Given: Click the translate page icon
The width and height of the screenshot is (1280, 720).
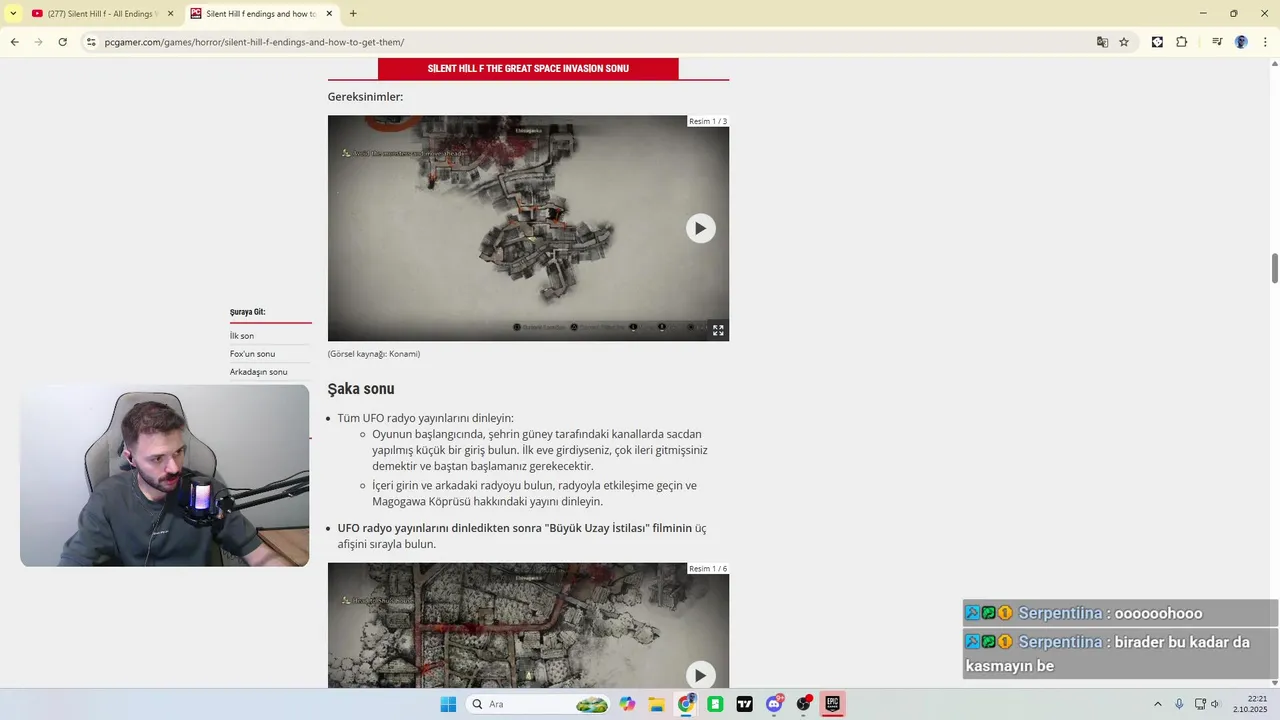Looking at the screenshot, I should pos(1102,42).
